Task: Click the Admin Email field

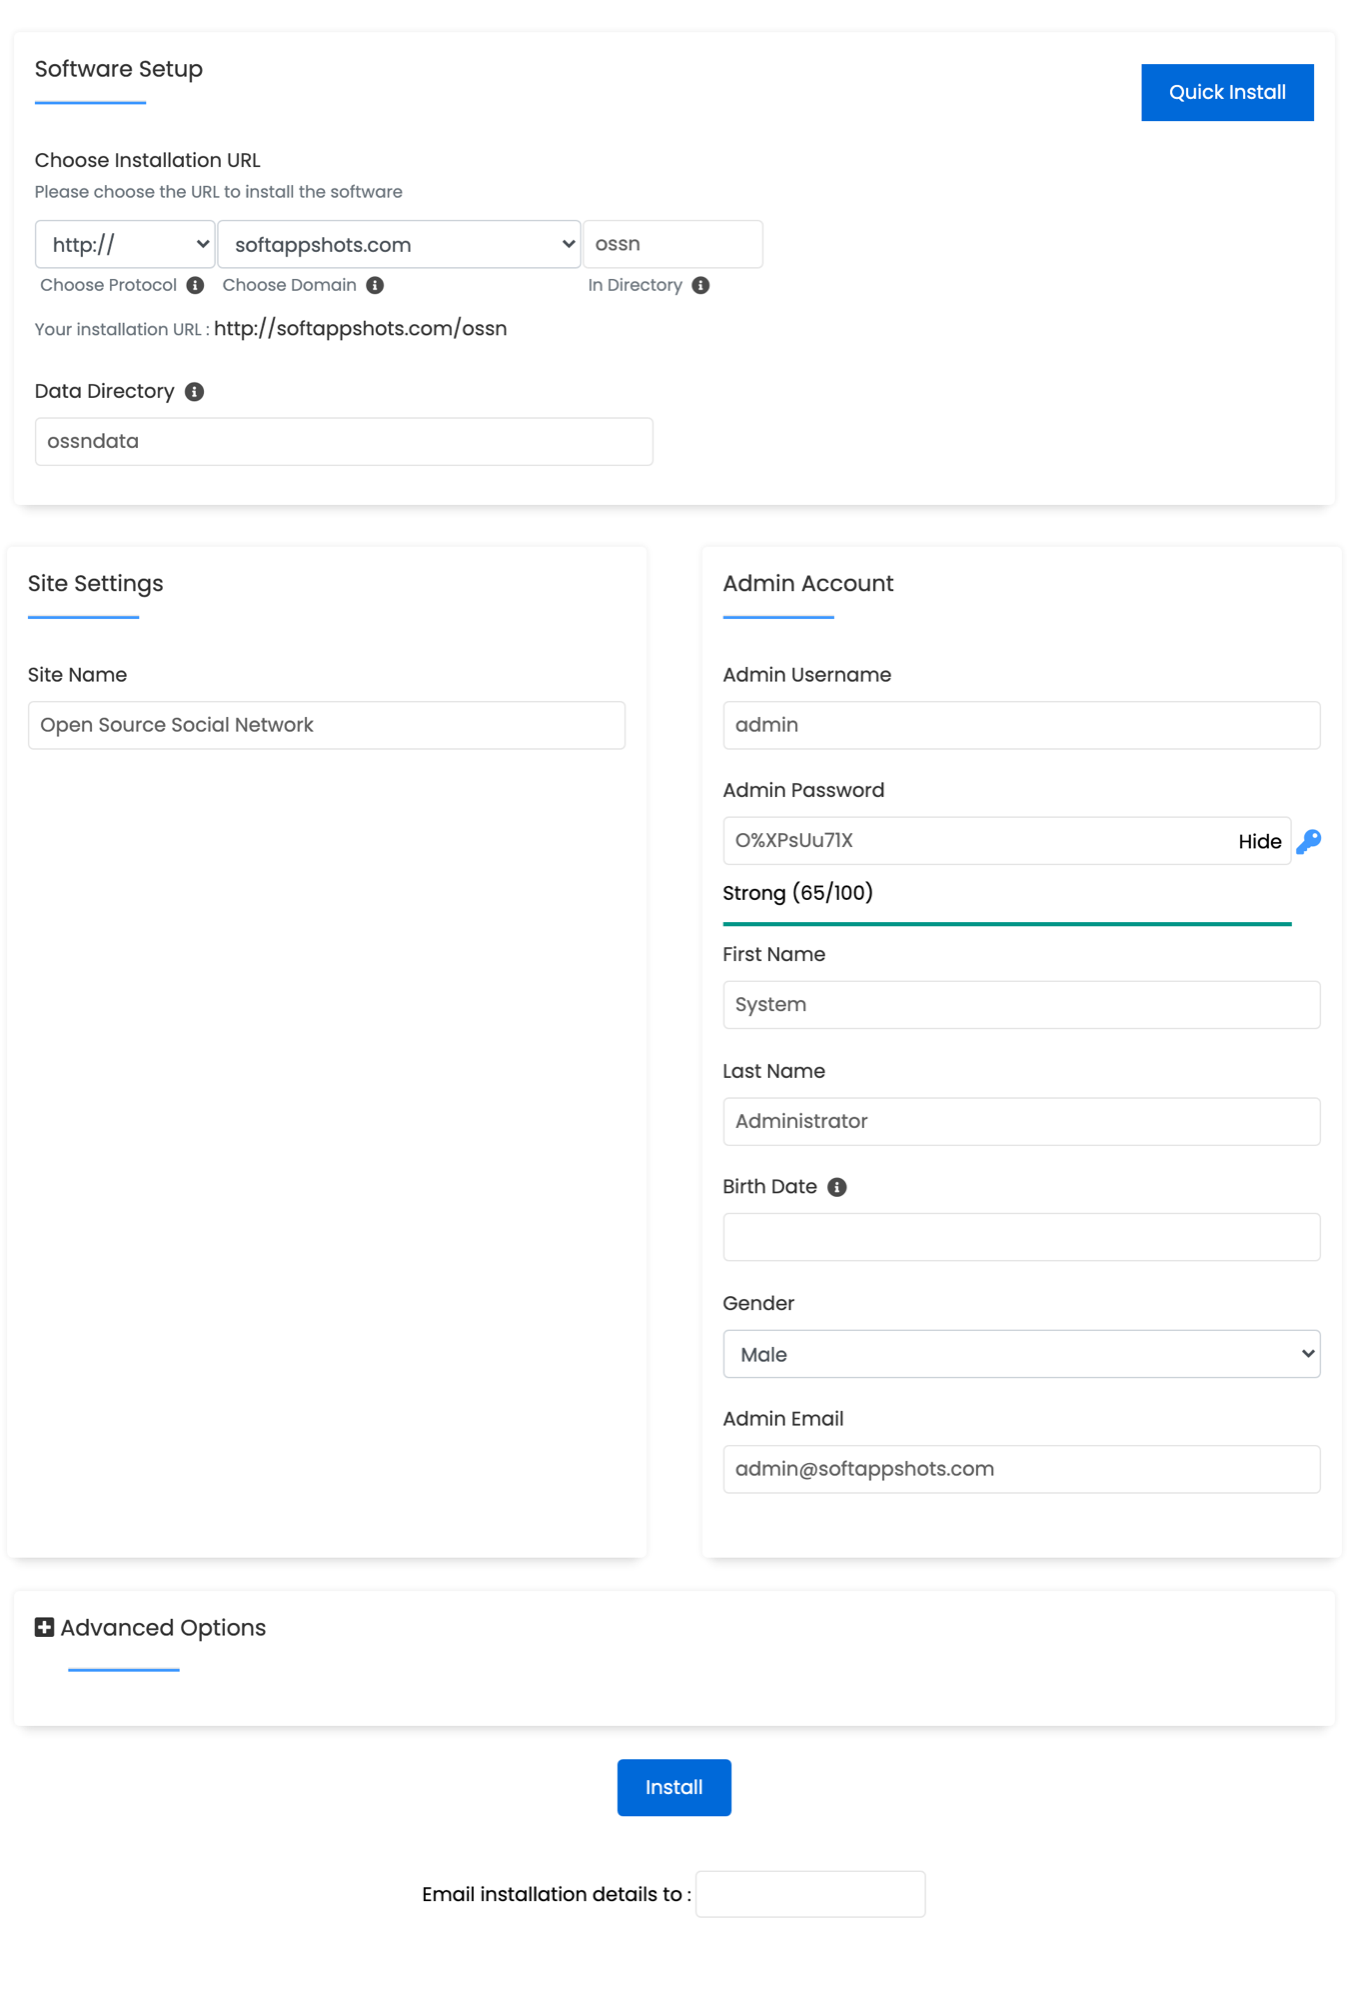Action: (1021, 1469)
